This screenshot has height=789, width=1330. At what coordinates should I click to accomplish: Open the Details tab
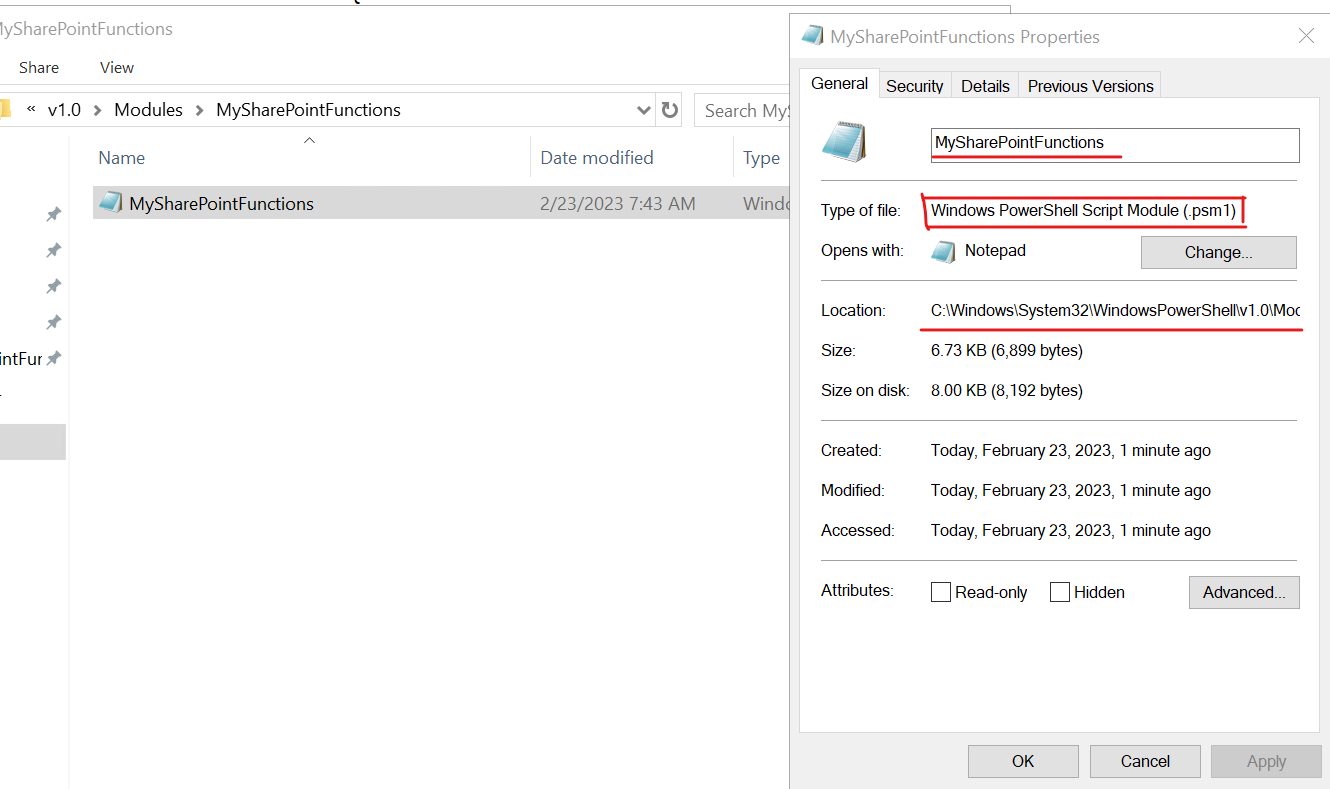(x=985, y=86)
